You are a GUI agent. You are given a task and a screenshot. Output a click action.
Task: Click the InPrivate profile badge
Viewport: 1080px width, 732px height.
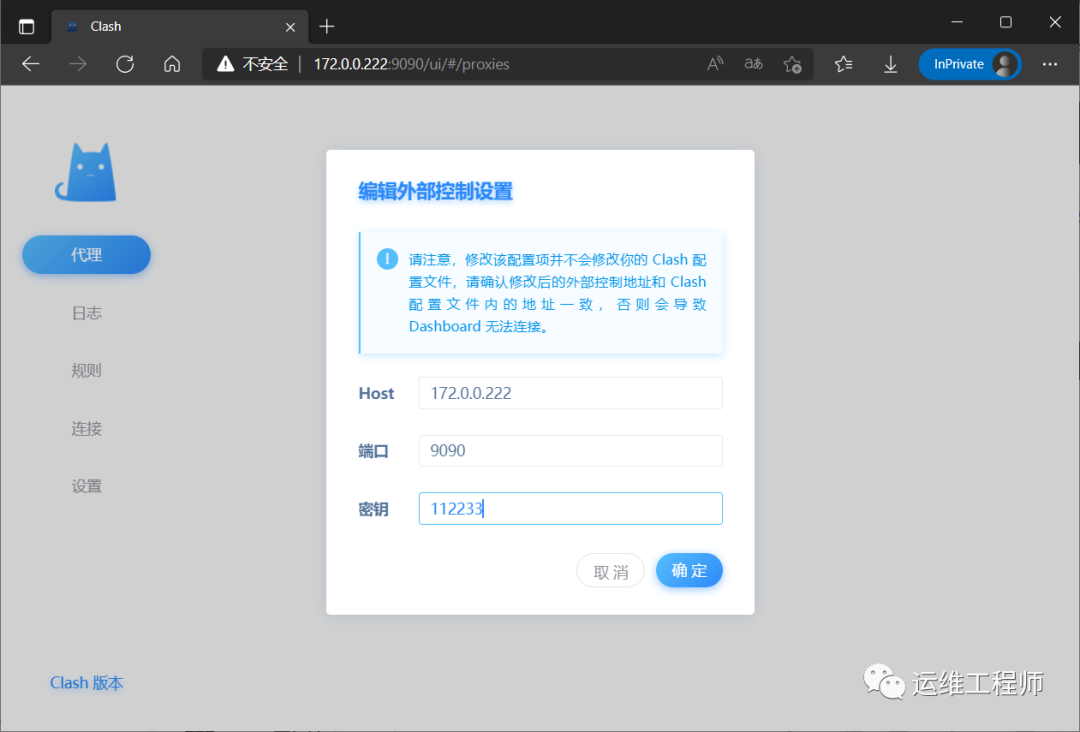968,63
